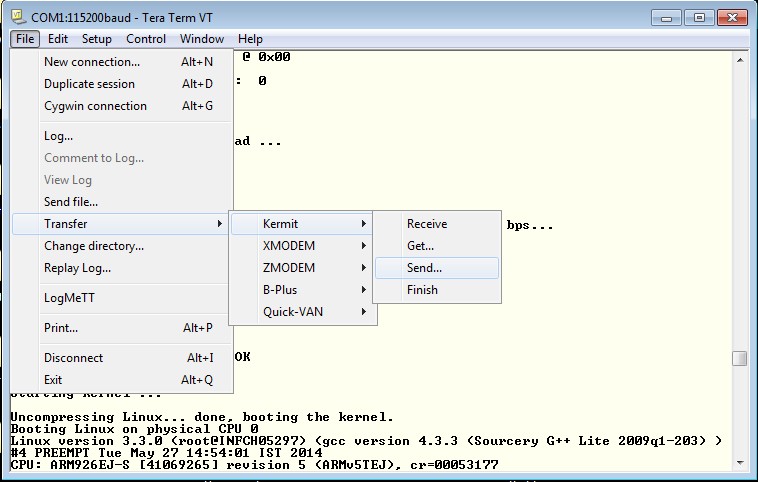This screenshot has height=482, width=758.
Task: Choose Kermit Finish option
Action: [437, 290]
